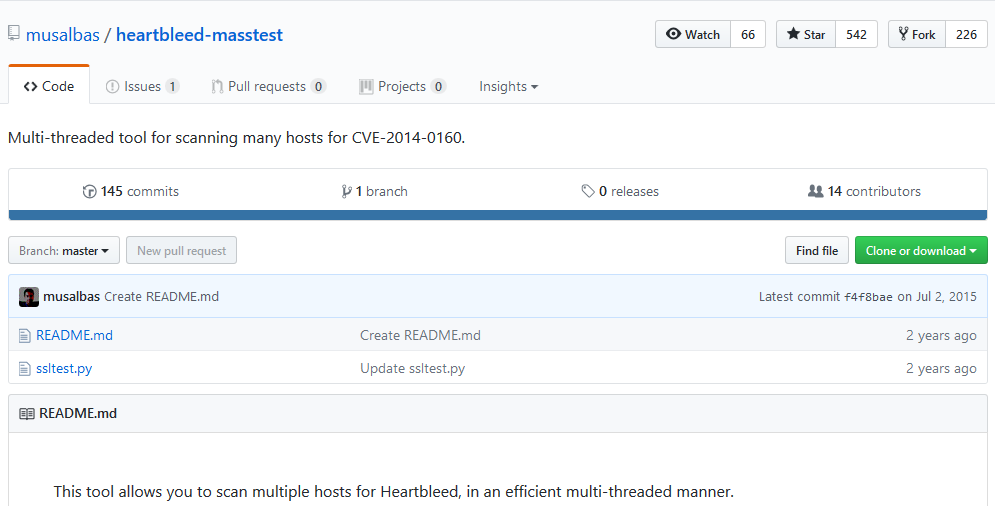Click the blue language bar below stats
The height and width of the screenshot is (506, 995).
pos(498,215)
